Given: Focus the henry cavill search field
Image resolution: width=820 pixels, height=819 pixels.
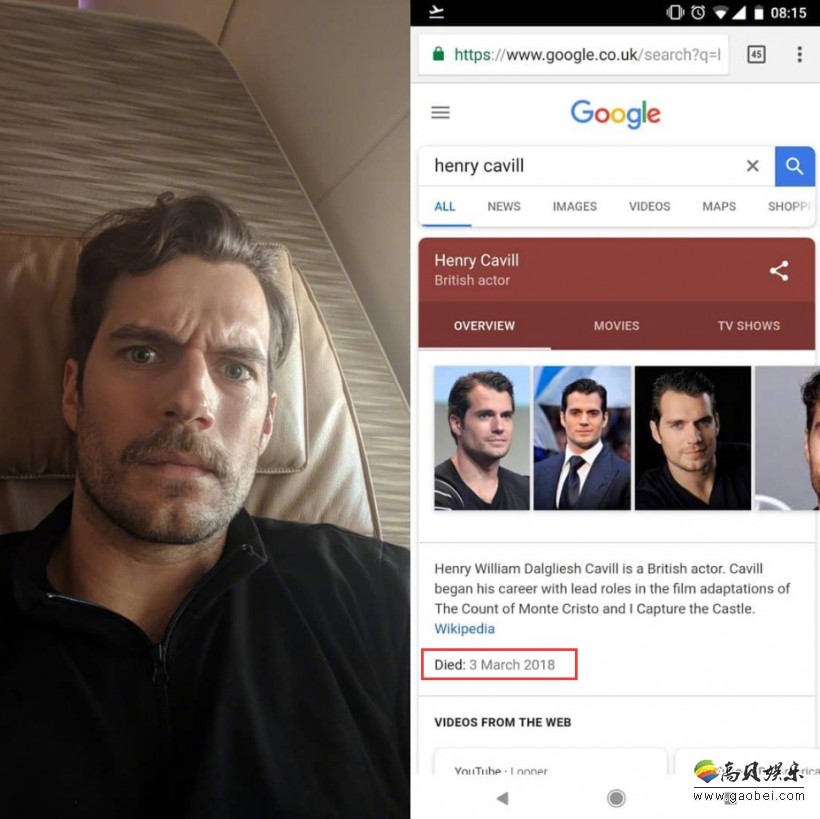Looking at the screenshot, I should coord(582,166).
